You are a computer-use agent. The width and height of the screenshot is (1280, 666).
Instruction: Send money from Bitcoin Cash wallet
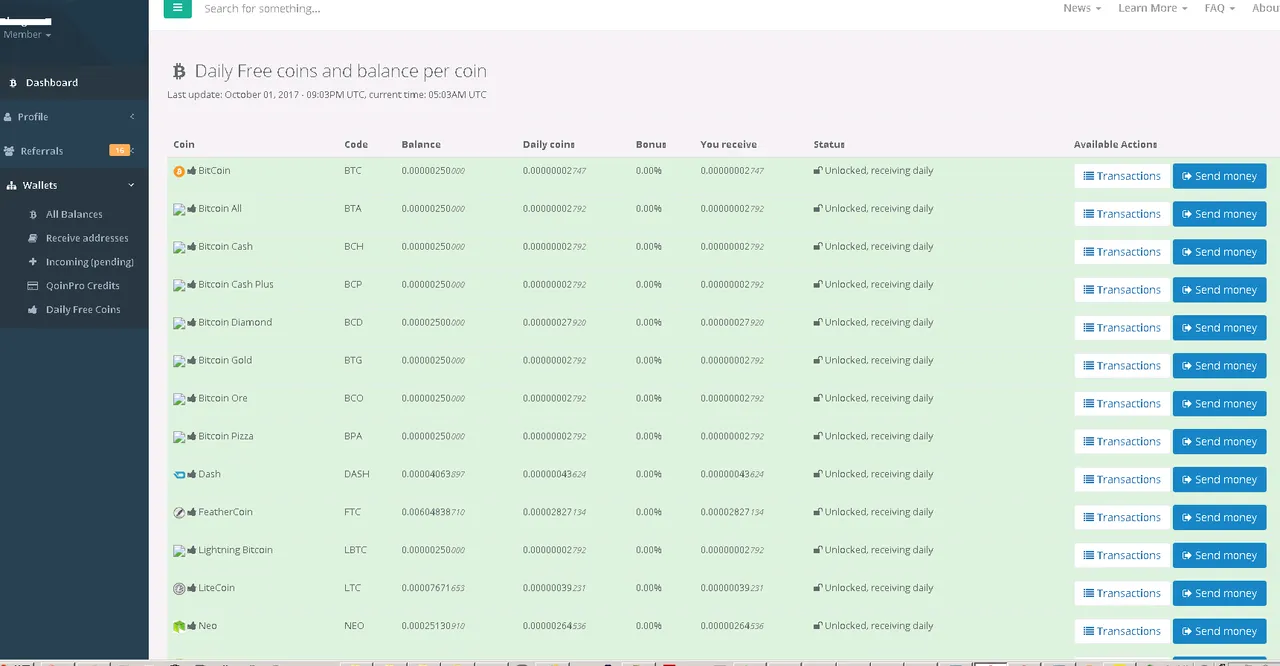pyautogui.click(x=1219, y=252)
